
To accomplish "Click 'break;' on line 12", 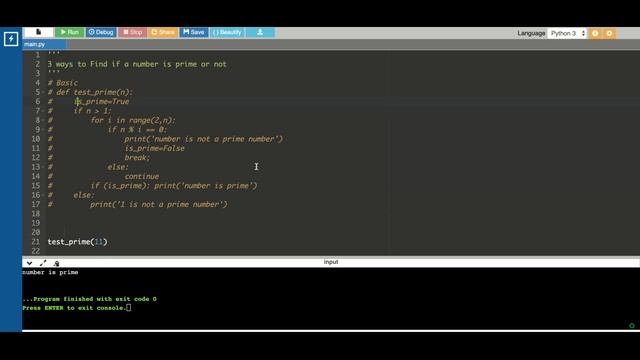I will [138, 158].
